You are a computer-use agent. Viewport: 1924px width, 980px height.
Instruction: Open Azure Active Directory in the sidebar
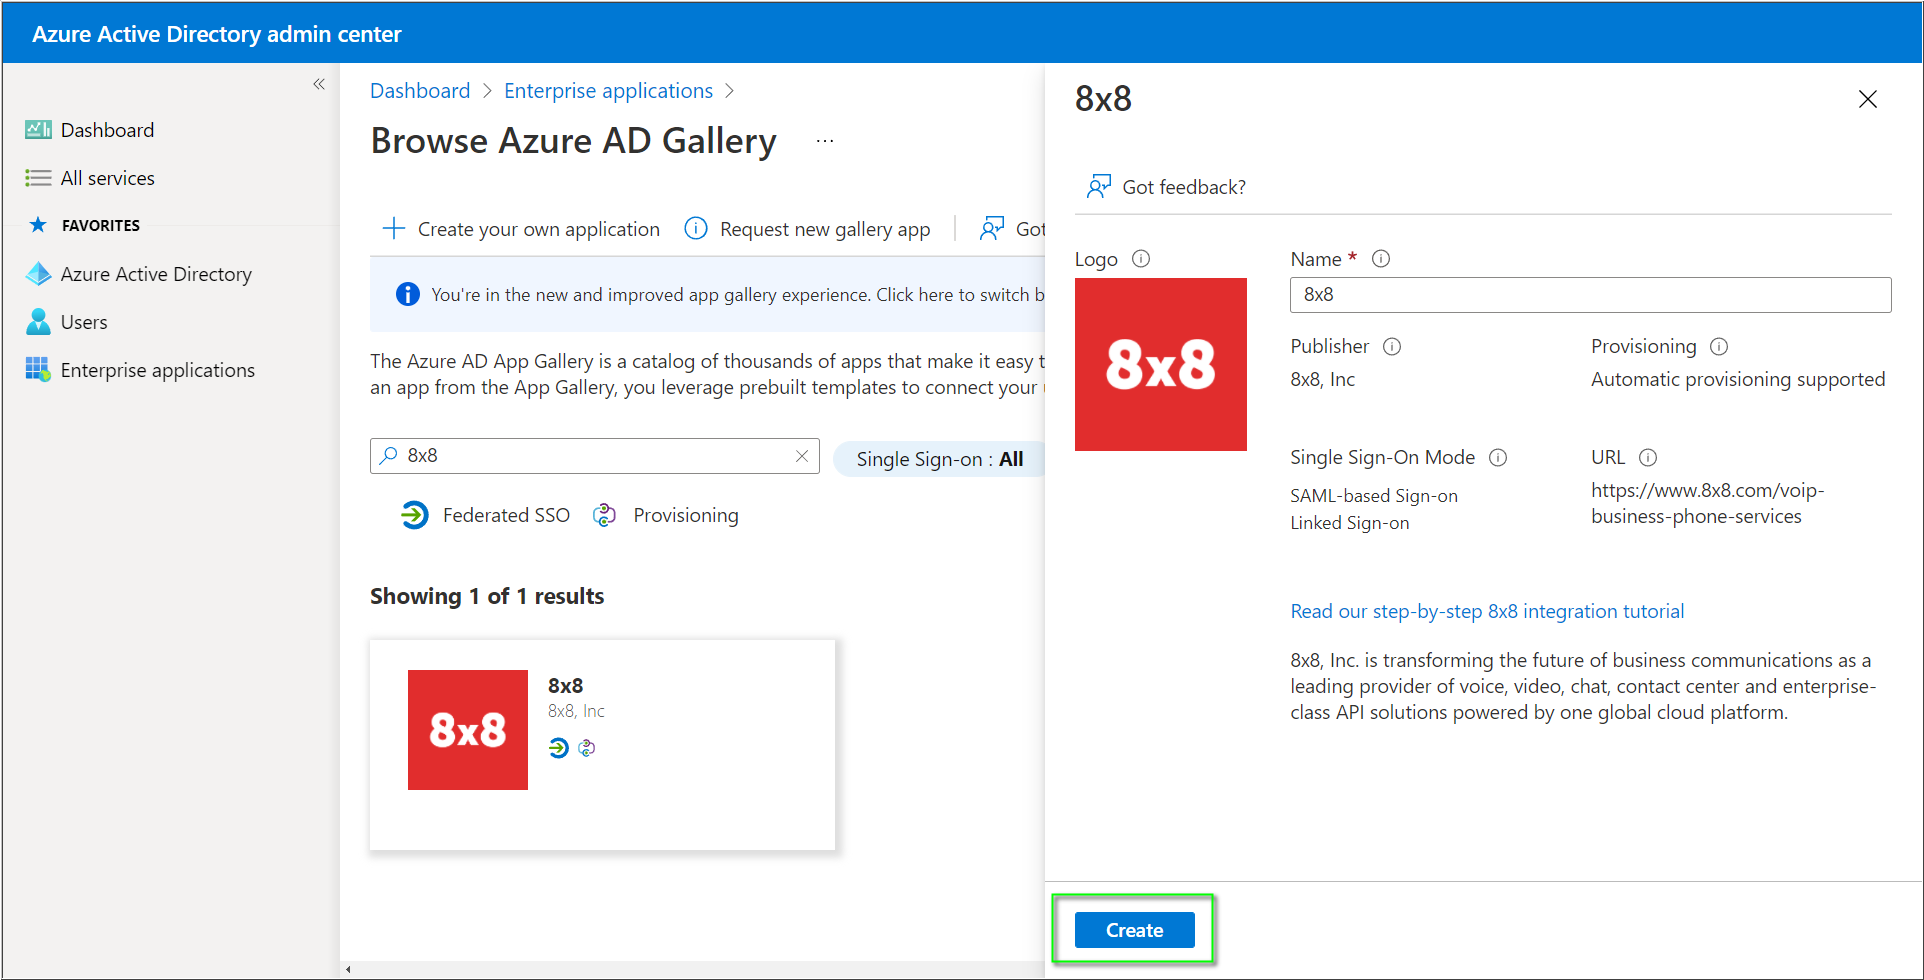pyautogui.click(x=156, y=274)
